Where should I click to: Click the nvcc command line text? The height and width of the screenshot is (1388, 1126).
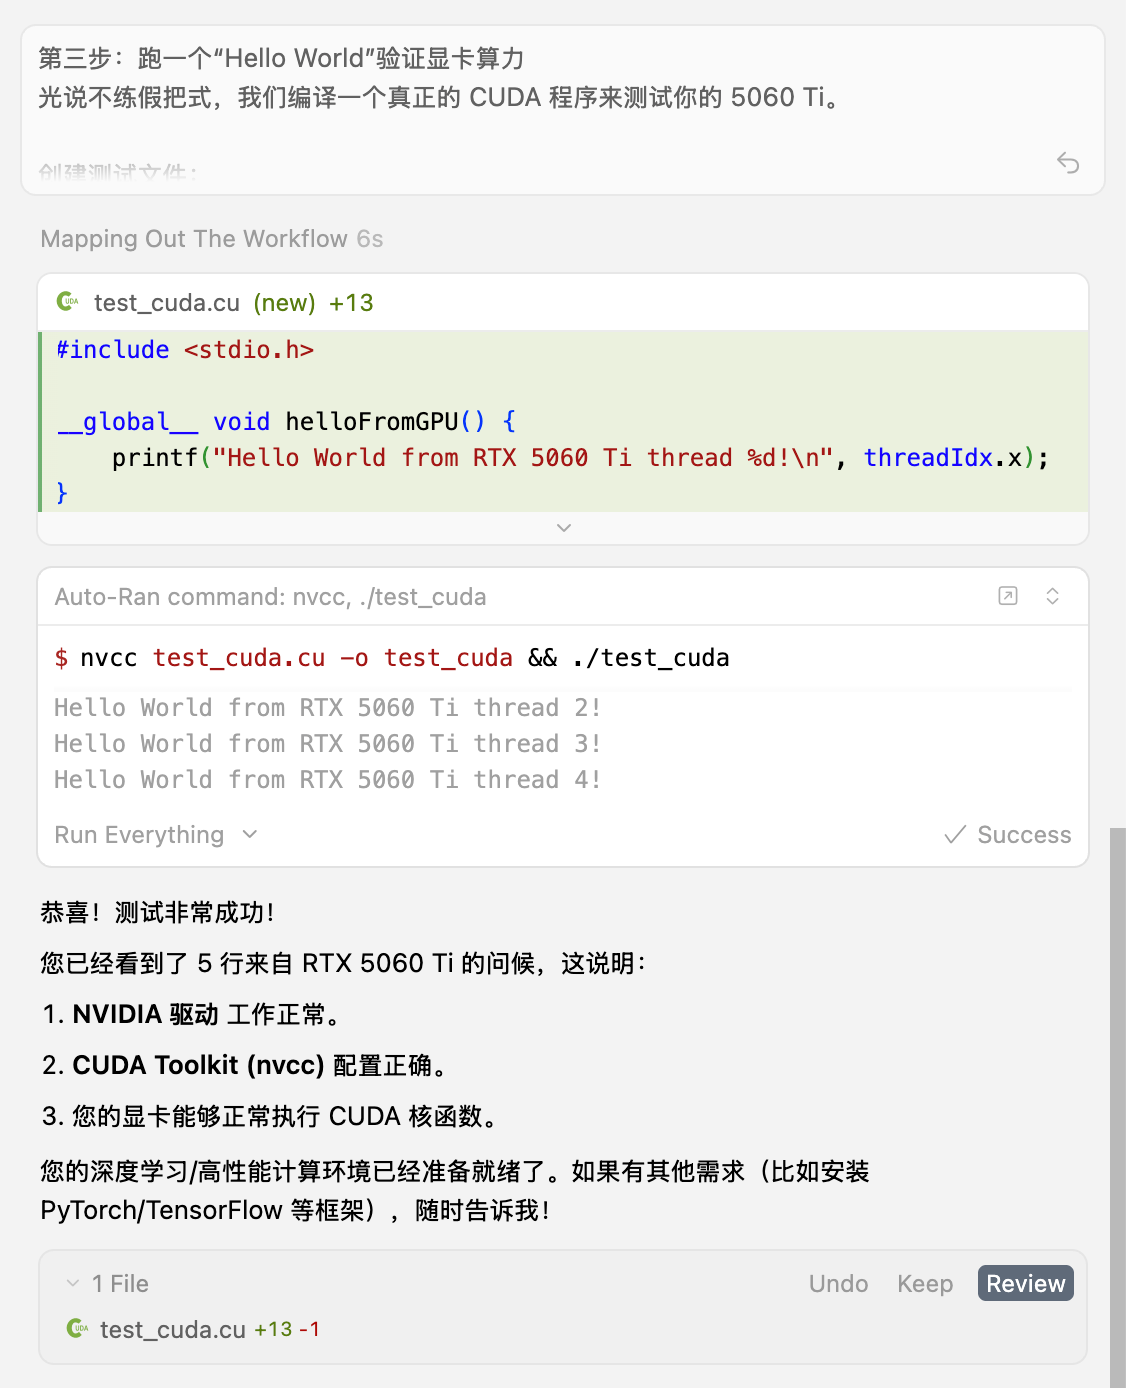(x=392, y=658)
